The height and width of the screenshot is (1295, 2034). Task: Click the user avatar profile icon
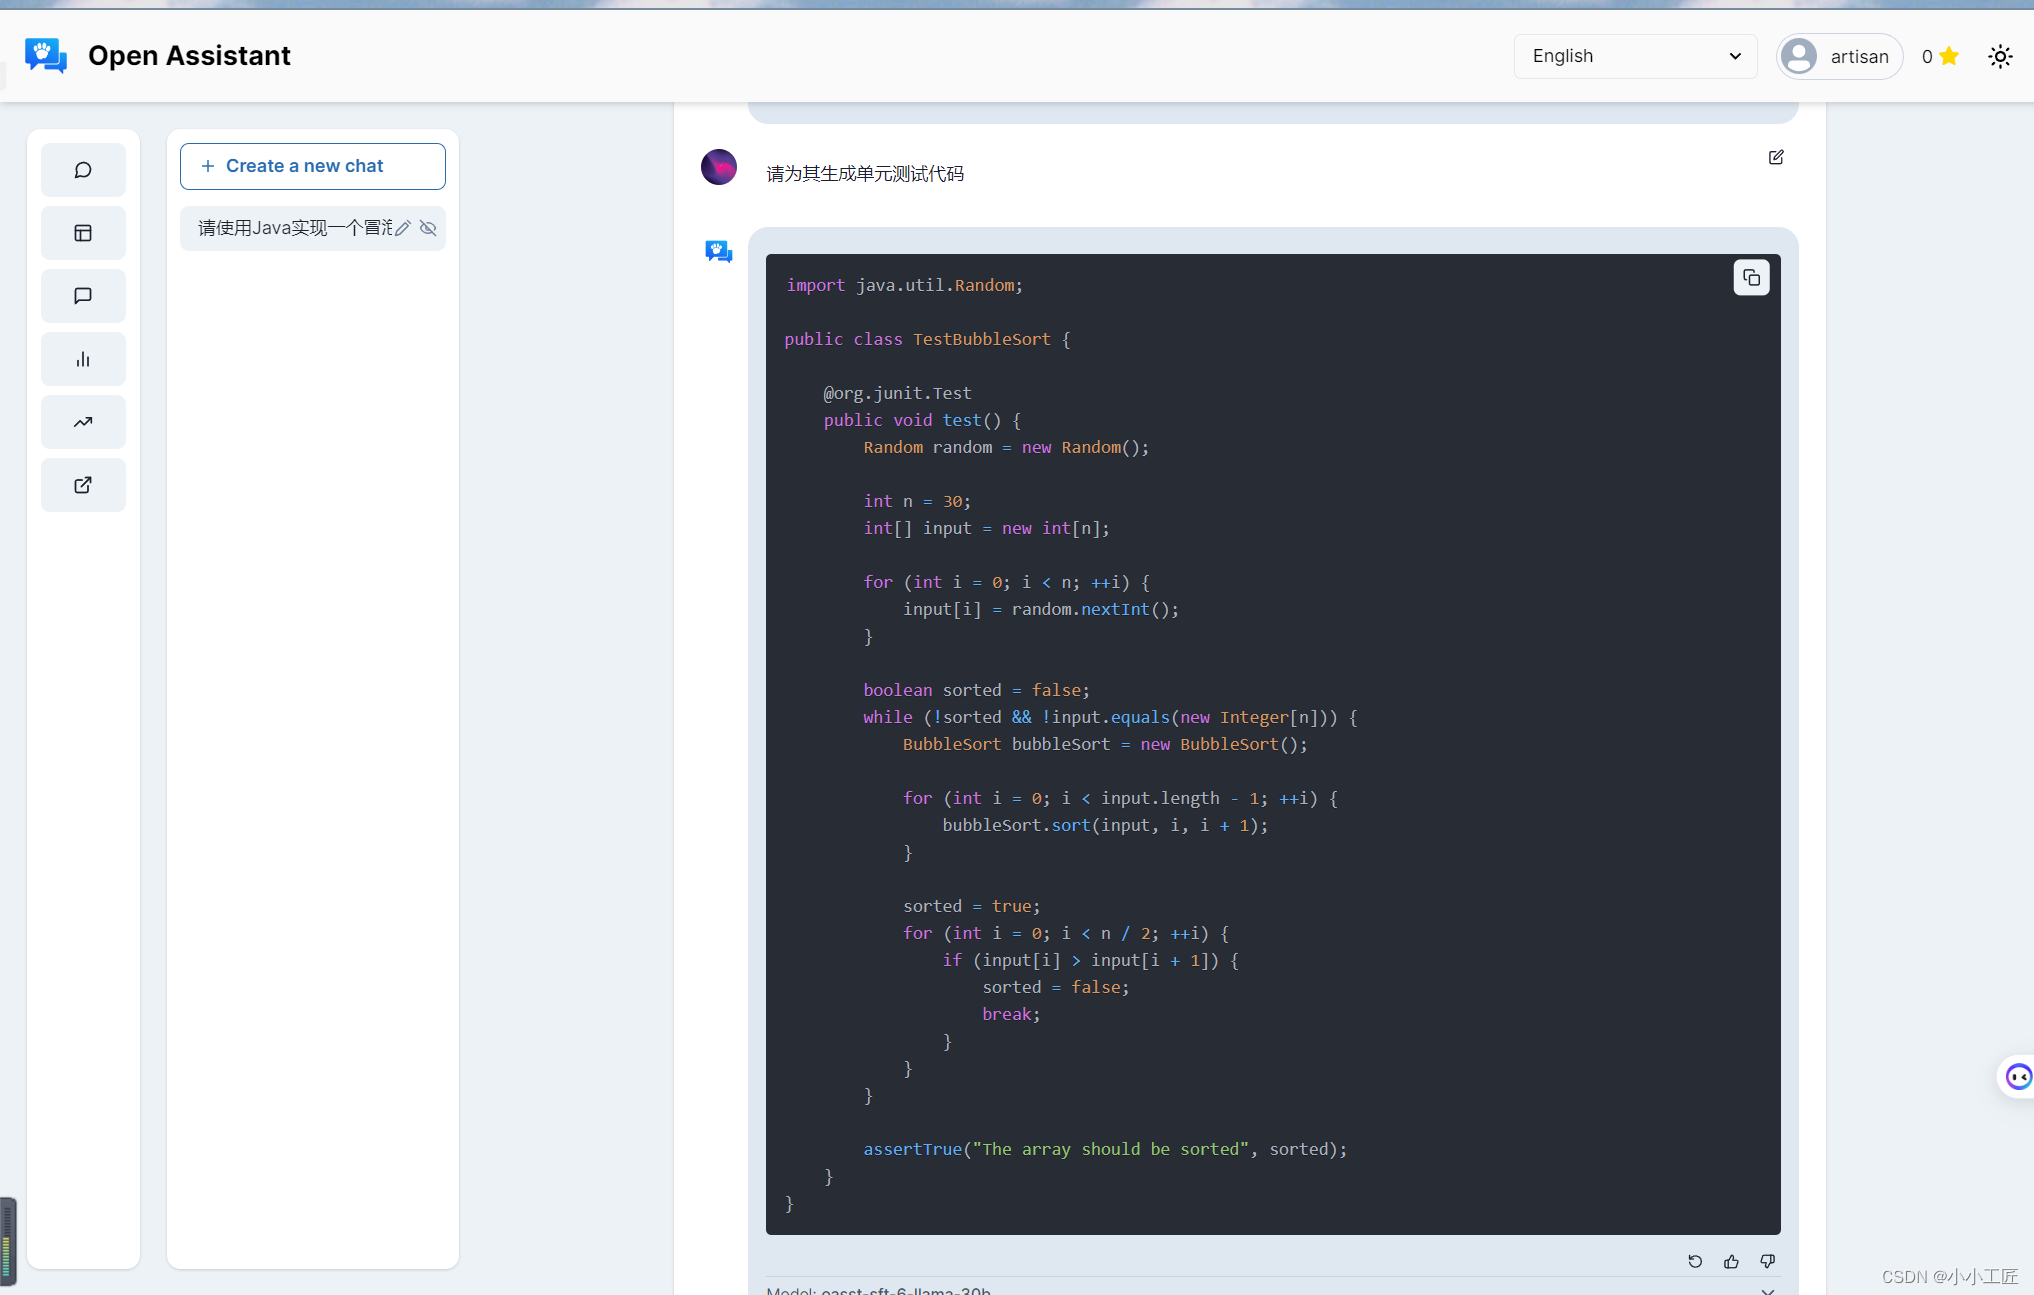(x=1798, y=56)
